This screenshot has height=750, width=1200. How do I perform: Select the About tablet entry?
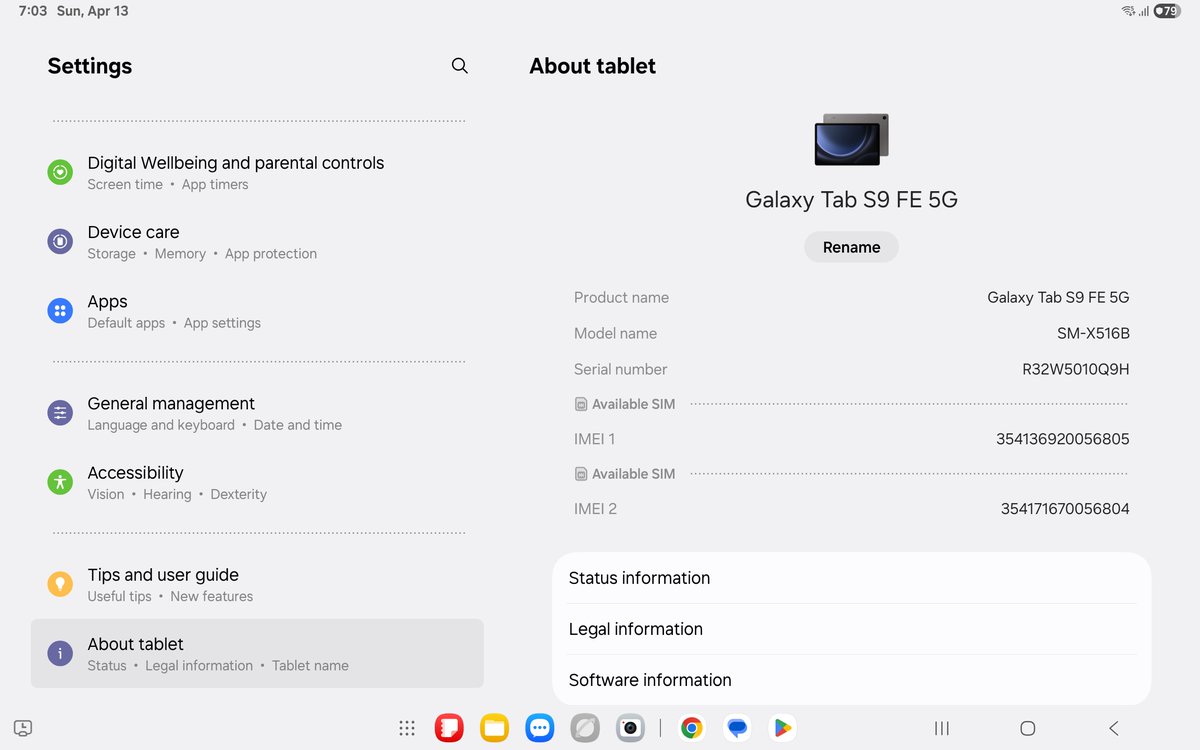click(258, 654)
